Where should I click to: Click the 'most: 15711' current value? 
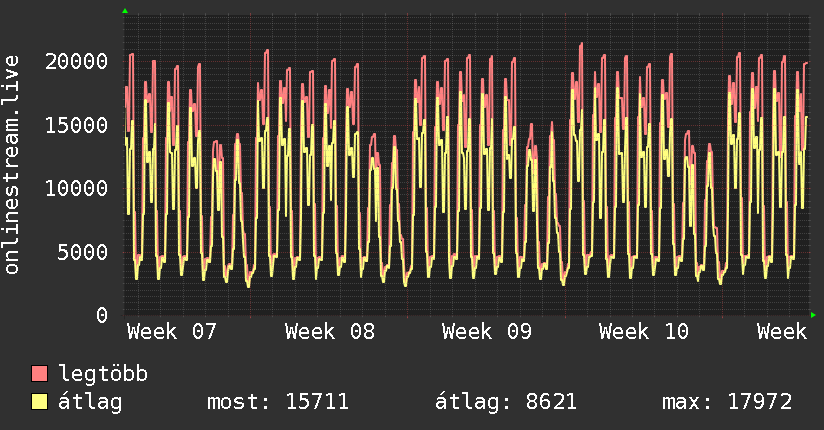coord(277,402)
